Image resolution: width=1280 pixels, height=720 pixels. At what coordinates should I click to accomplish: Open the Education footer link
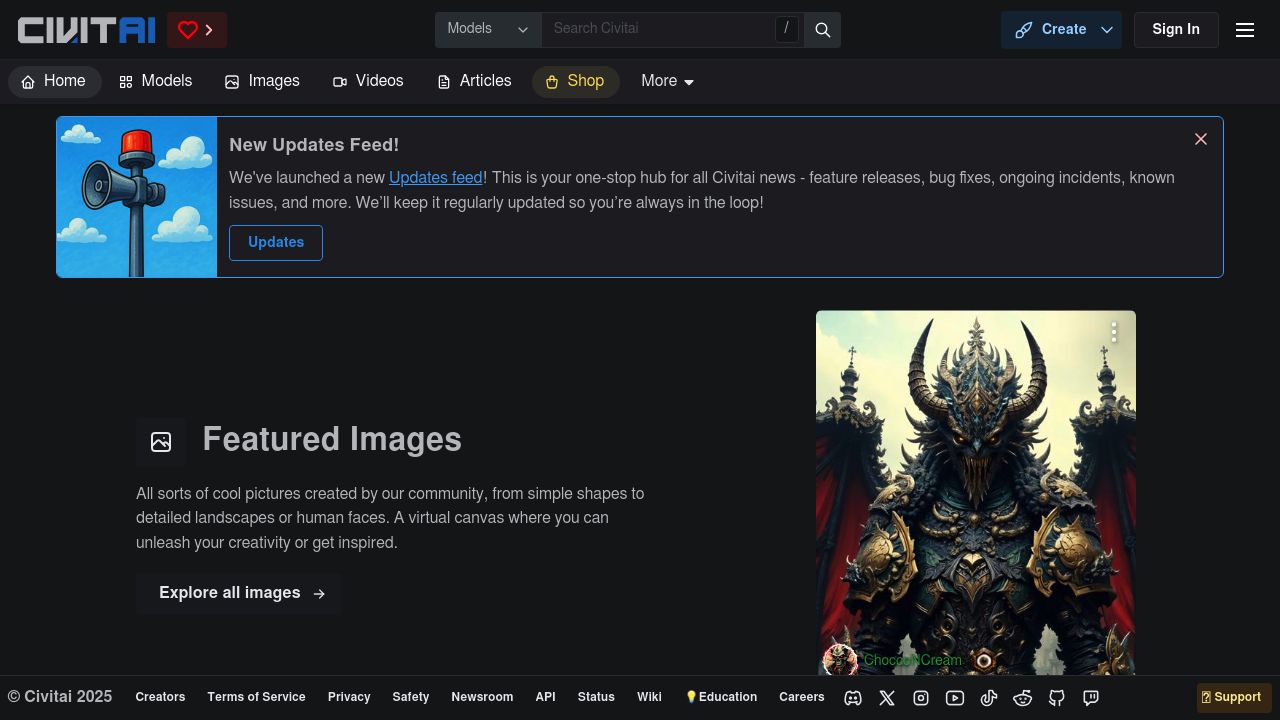click(x=721, y=698)
